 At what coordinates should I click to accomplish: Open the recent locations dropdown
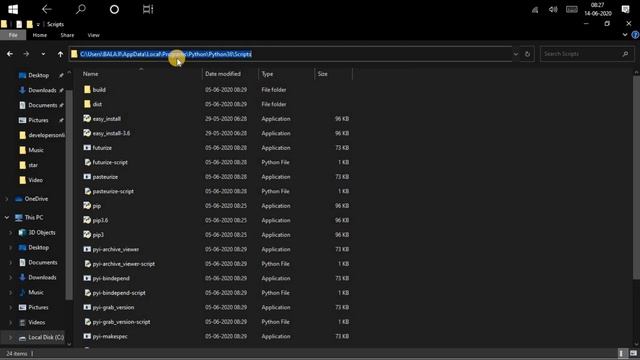coord(43,54)
